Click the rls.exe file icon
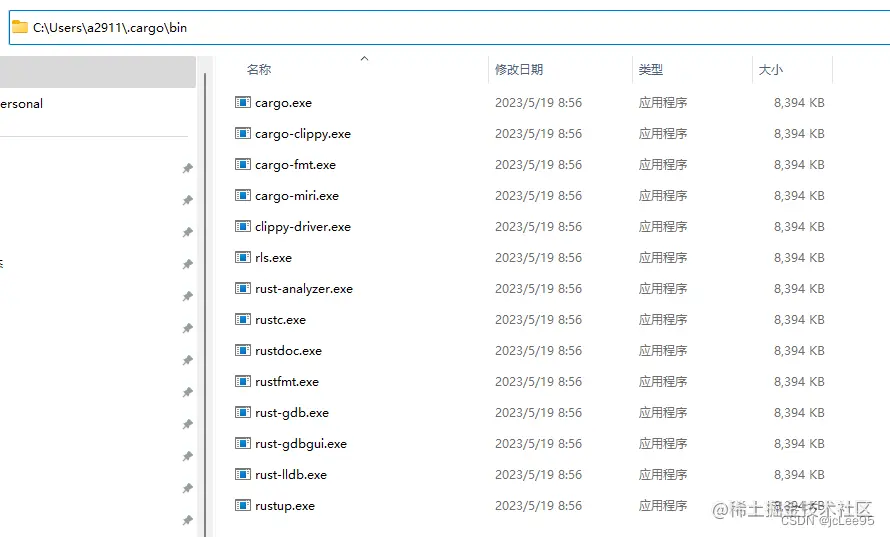The height and width of the screenshot is (537, 890). point(243,257)
